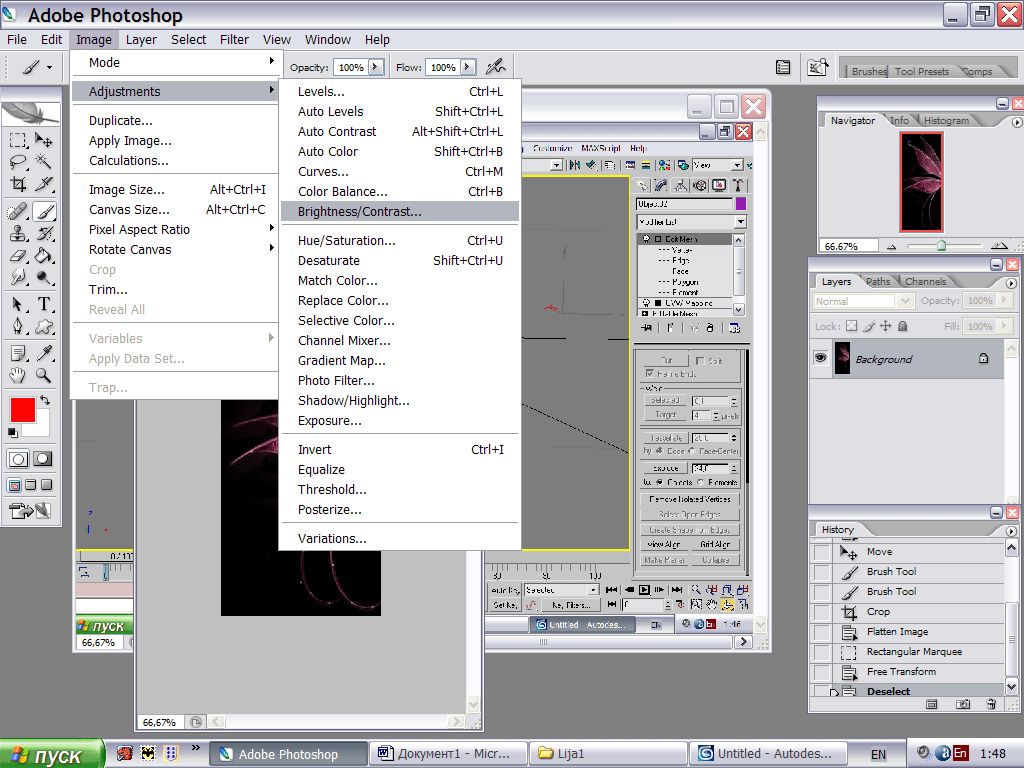Switch to Untitled Autodesk taskbar button
This screenshot has width=1024, height=768.
click(x=768, y=754)
